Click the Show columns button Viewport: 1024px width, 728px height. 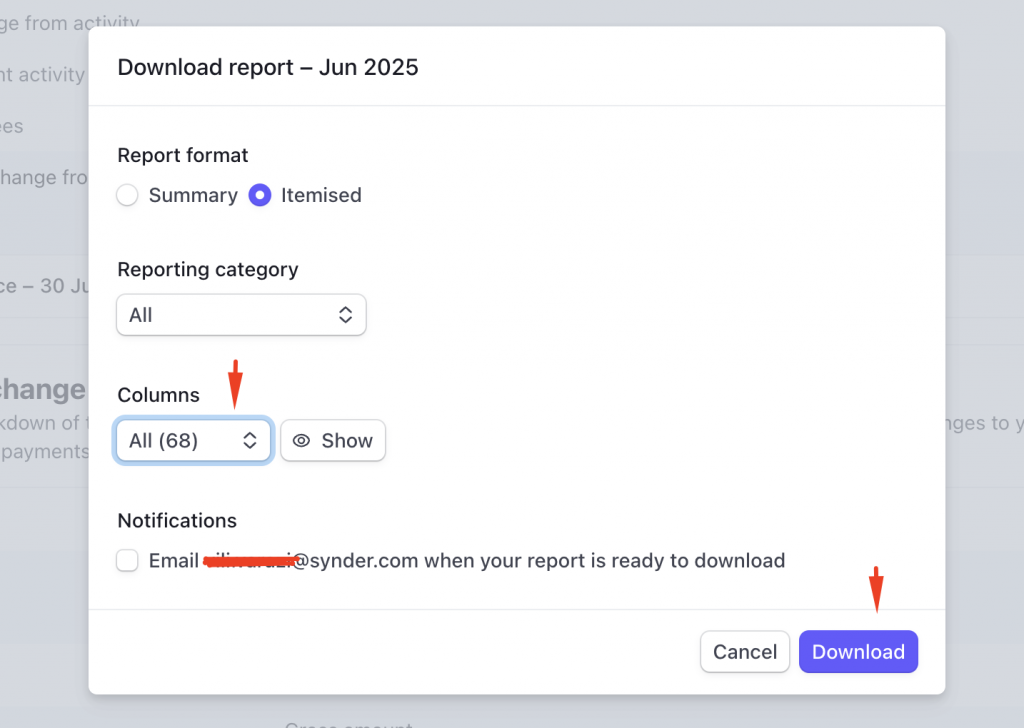tap(333, 441)
